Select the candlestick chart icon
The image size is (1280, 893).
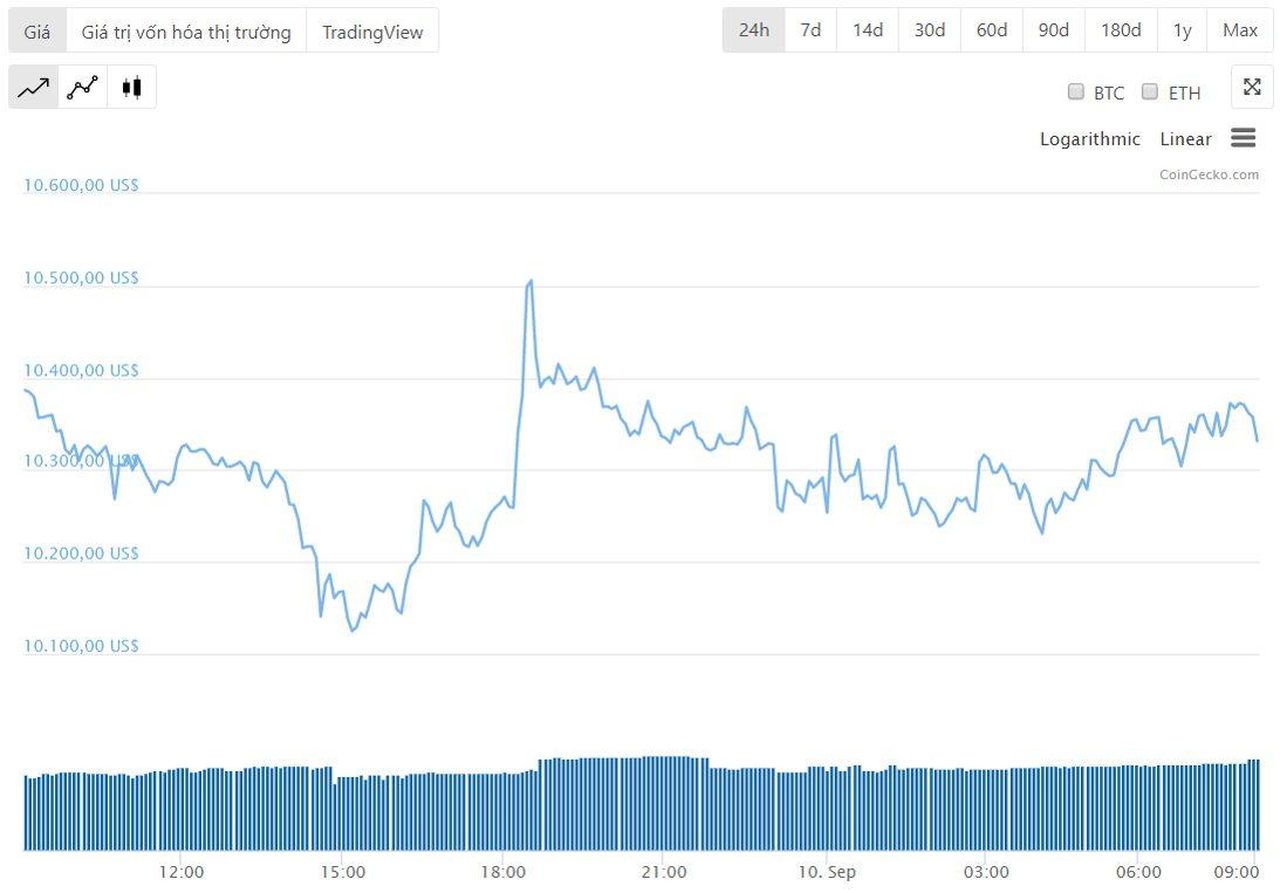131,87
